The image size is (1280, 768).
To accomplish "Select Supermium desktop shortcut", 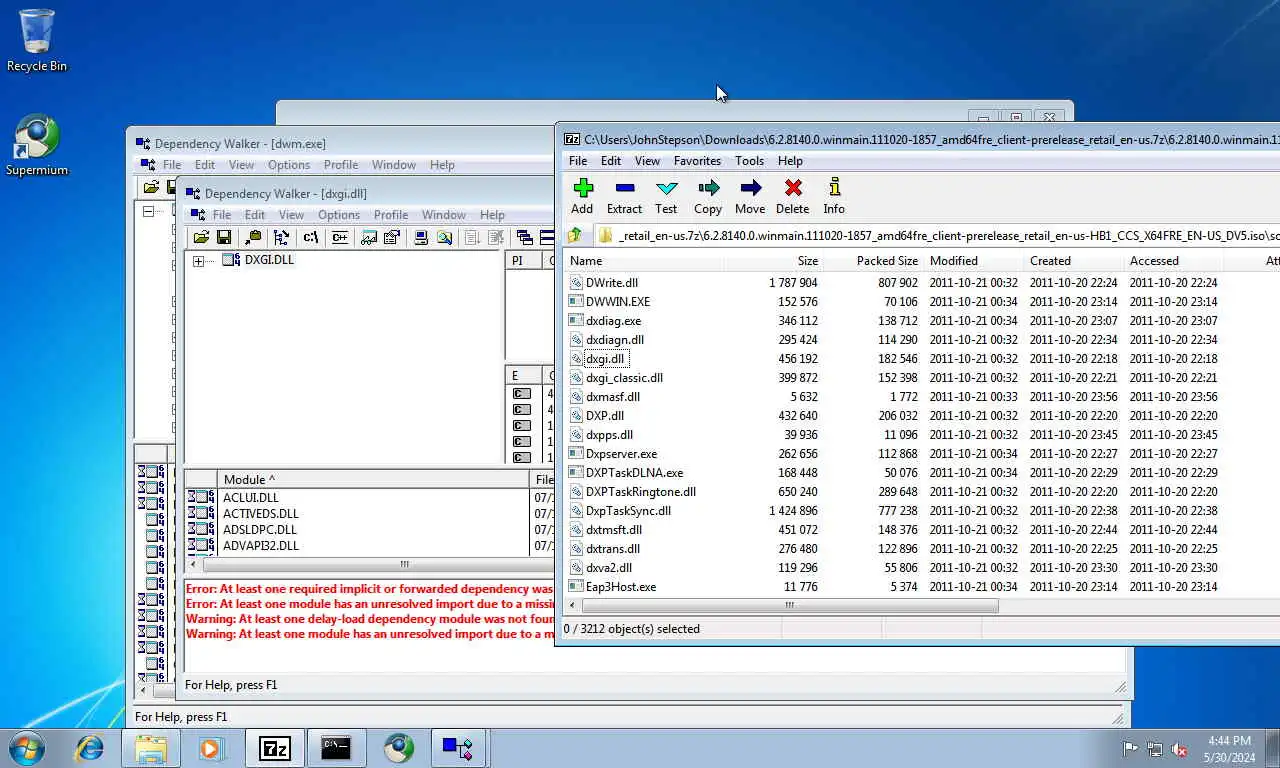I will [x=37, y=146].
